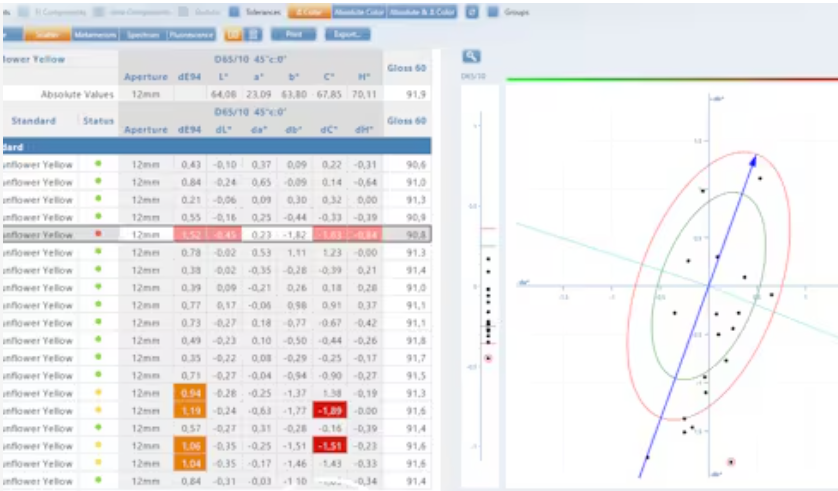Select the orange layout view icon
Viewport: 838px width, 491px height.
(233, 34)
